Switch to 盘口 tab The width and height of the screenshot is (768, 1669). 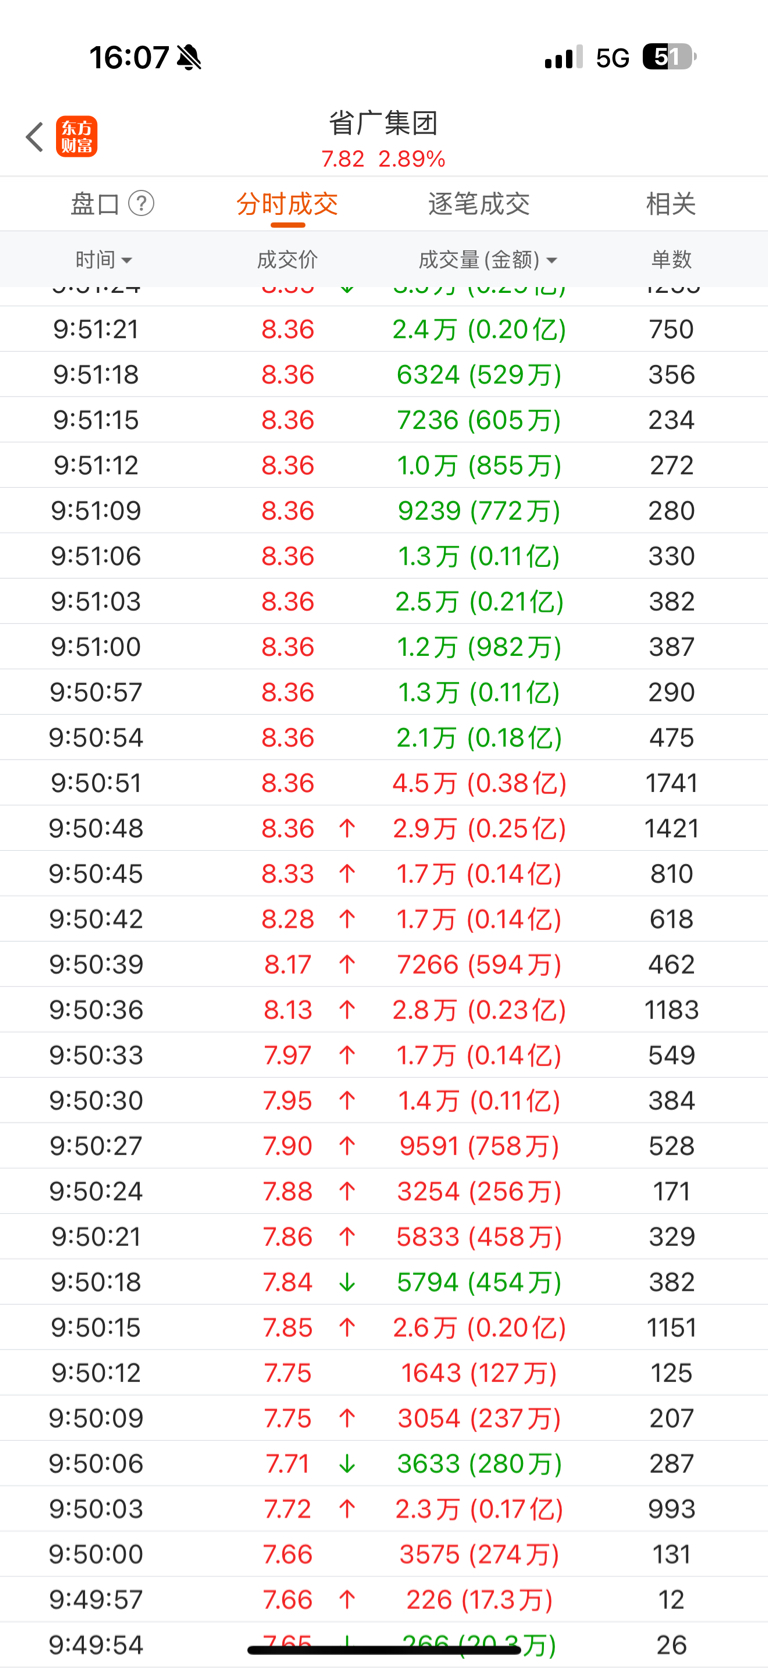pos(96,204)
